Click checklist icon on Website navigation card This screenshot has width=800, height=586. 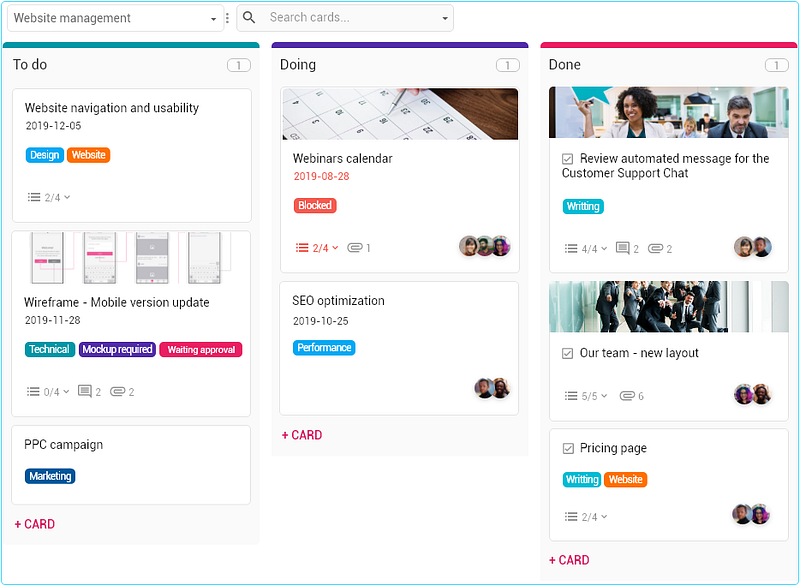click(34, 197)
